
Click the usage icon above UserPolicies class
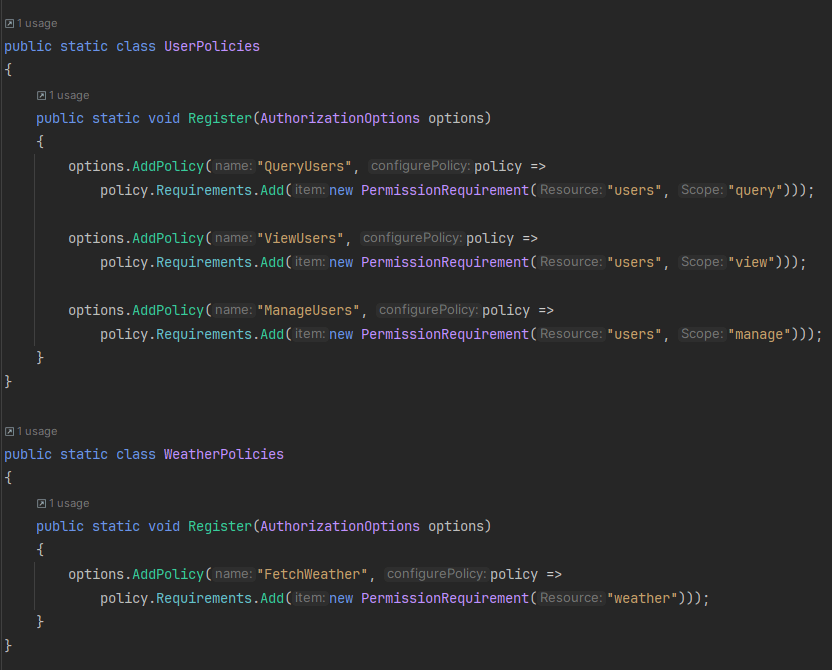(12, 22)
